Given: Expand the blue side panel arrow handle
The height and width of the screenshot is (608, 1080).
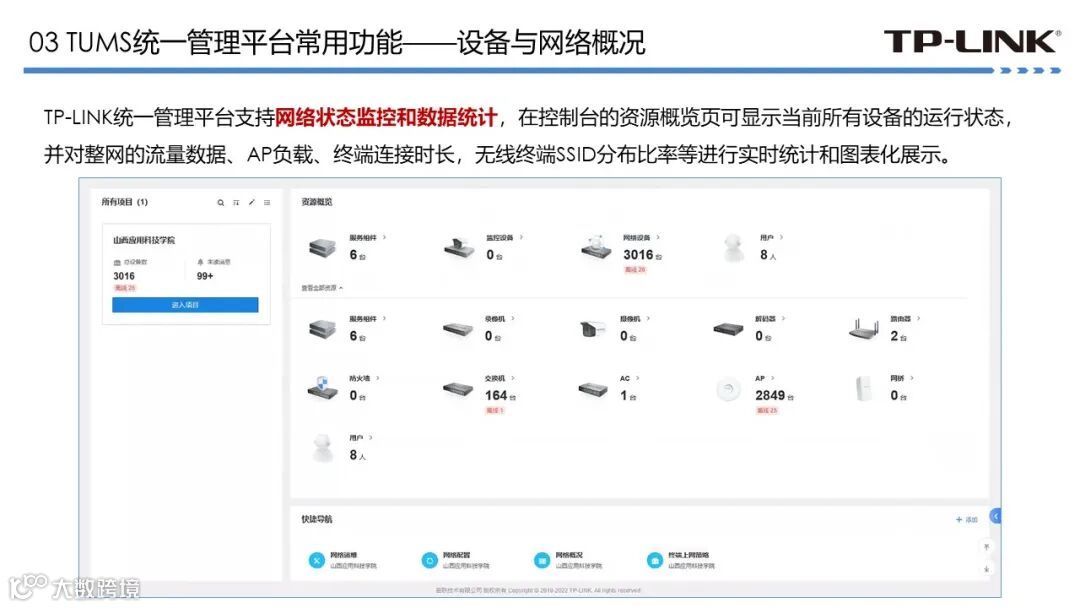Looking at the screenshot, I should (x=995, y=516).
